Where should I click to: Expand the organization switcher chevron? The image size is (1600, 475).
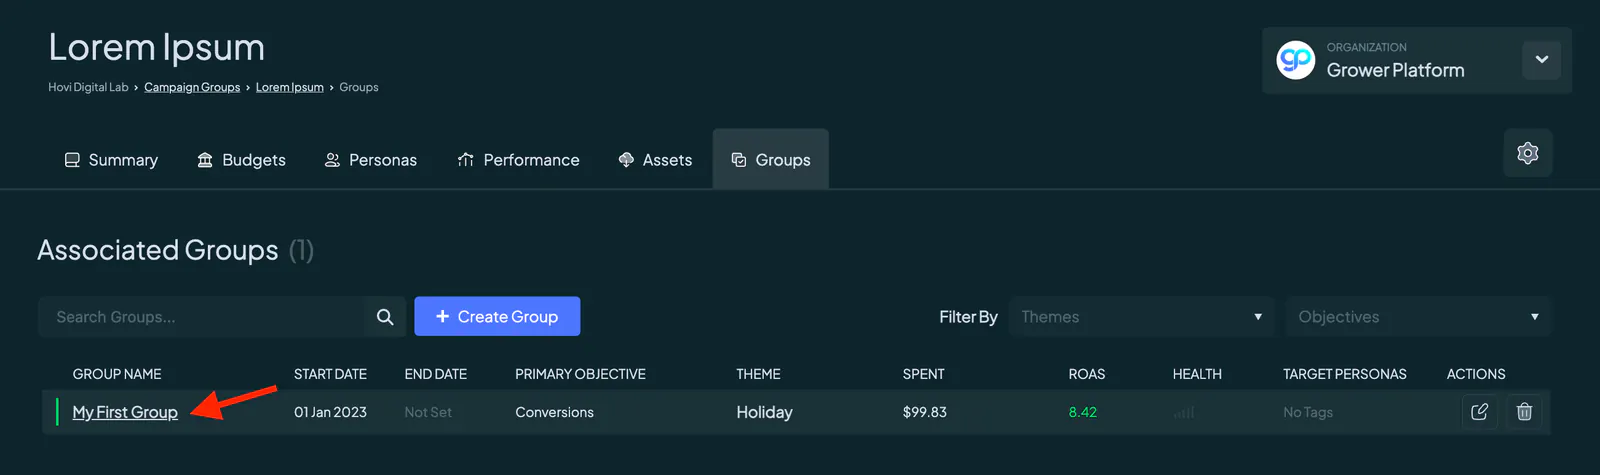(1541, 60)
